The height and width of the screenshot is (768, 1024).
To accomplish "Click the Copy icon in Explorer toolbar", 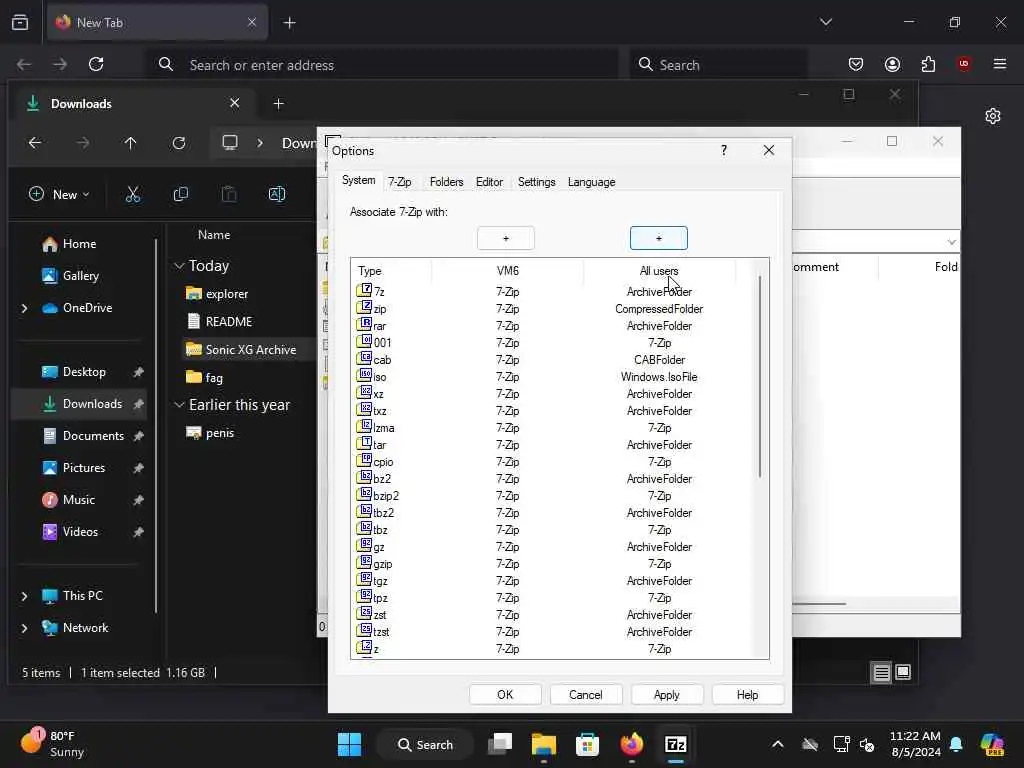I will point(181,194).
